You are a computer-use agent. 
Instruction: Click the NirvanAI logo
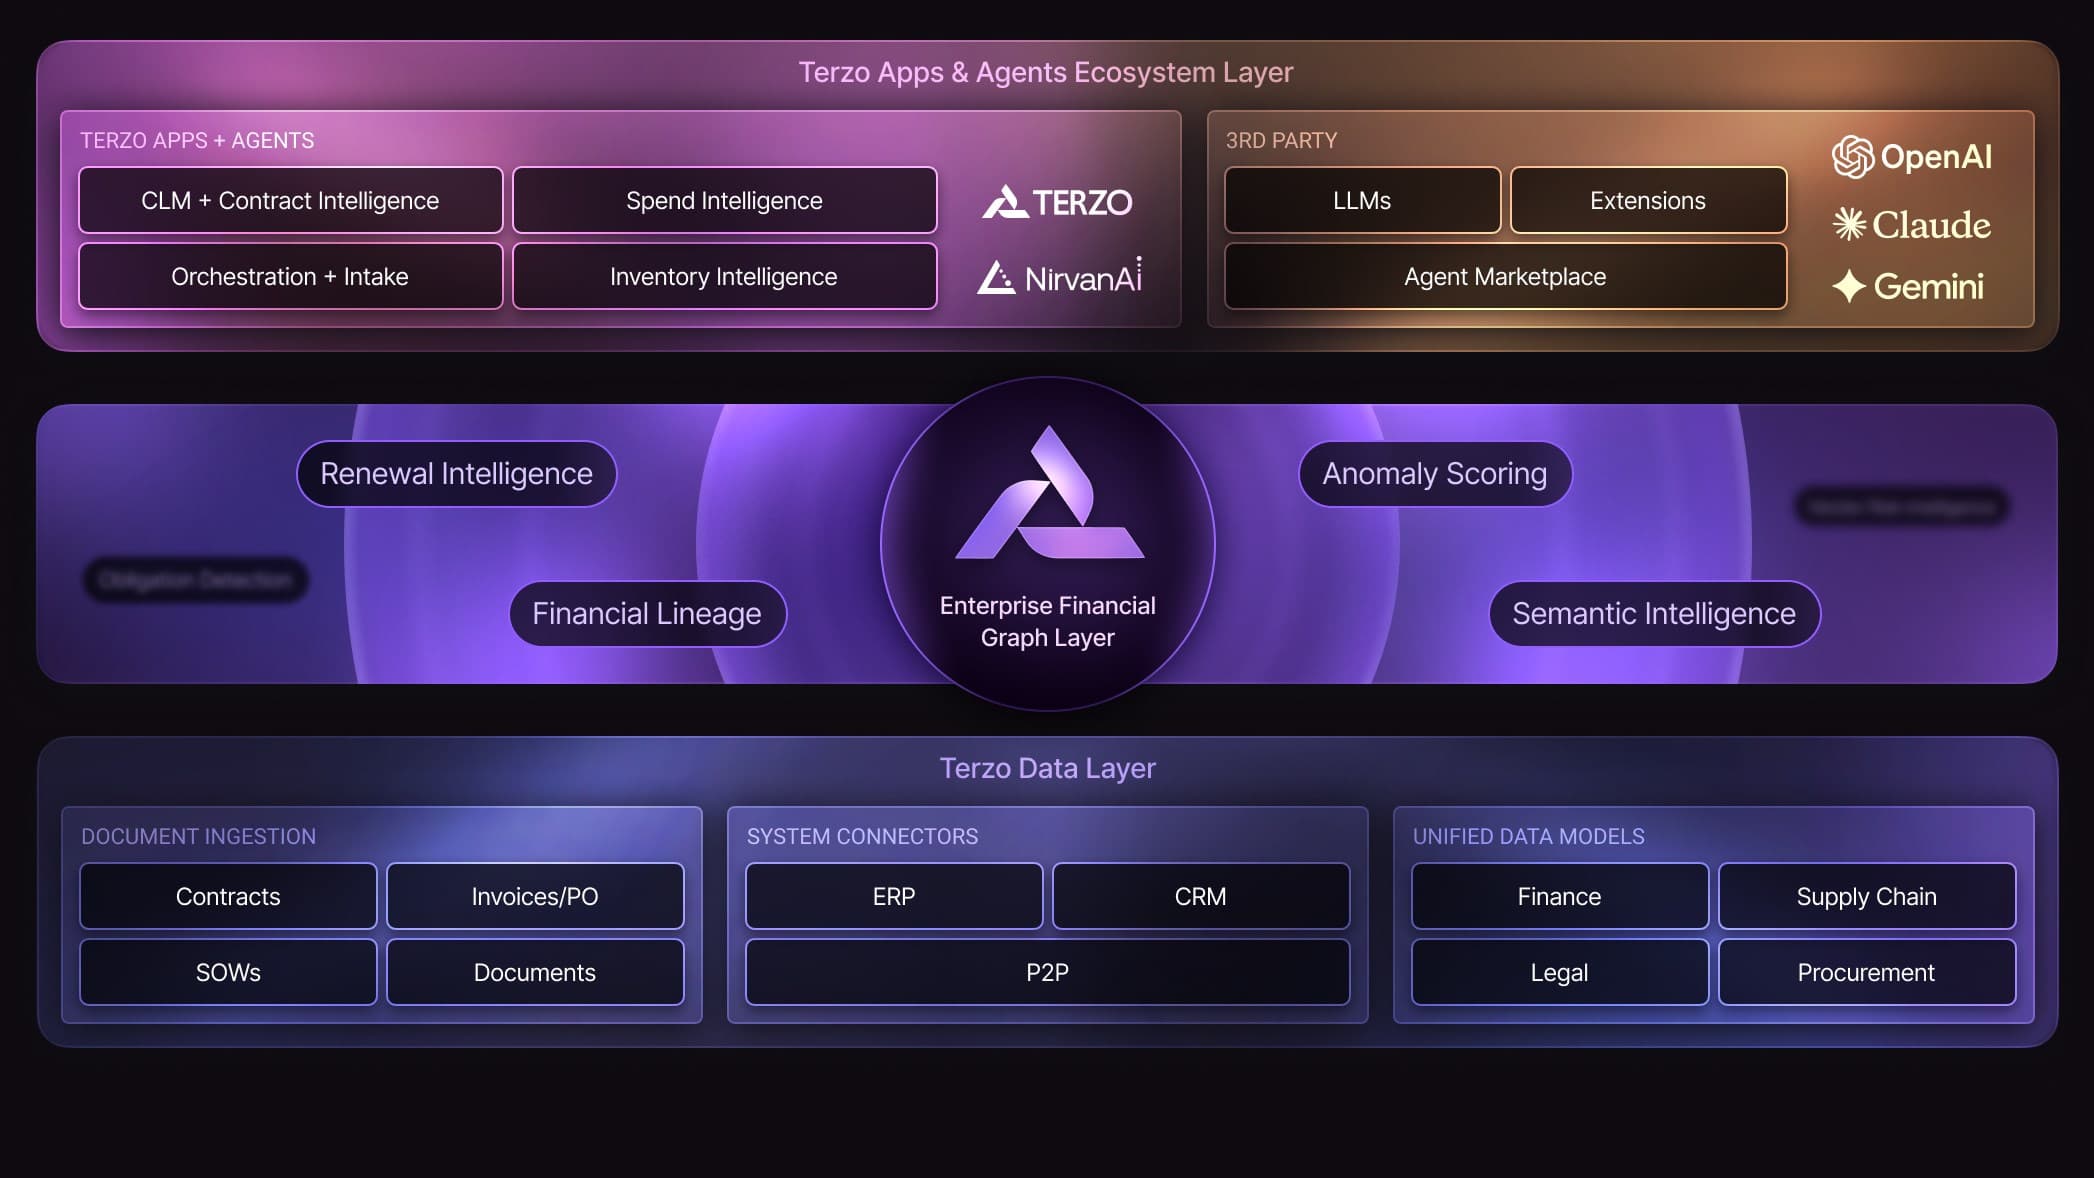(1059, 277)
